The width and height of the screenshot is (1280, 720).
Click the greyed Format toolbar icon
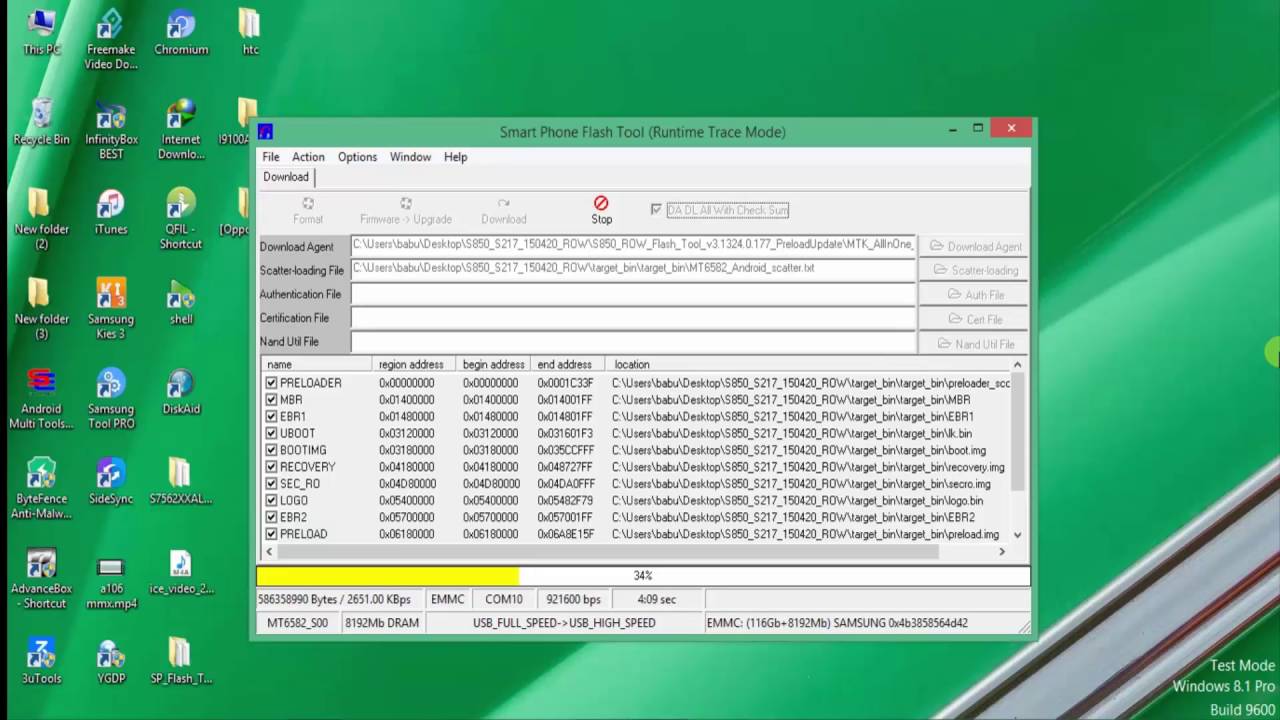(x=308, y=203)
